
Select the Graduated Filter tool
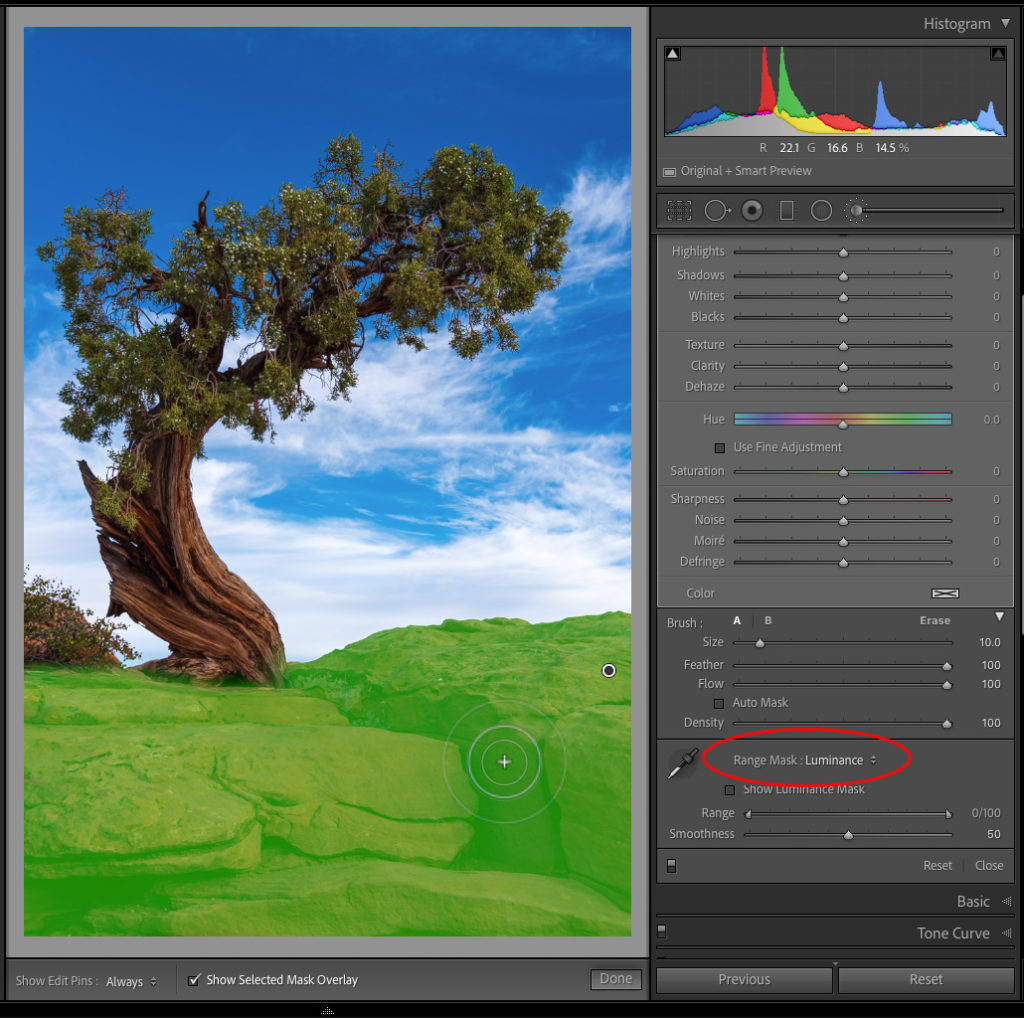786,211
